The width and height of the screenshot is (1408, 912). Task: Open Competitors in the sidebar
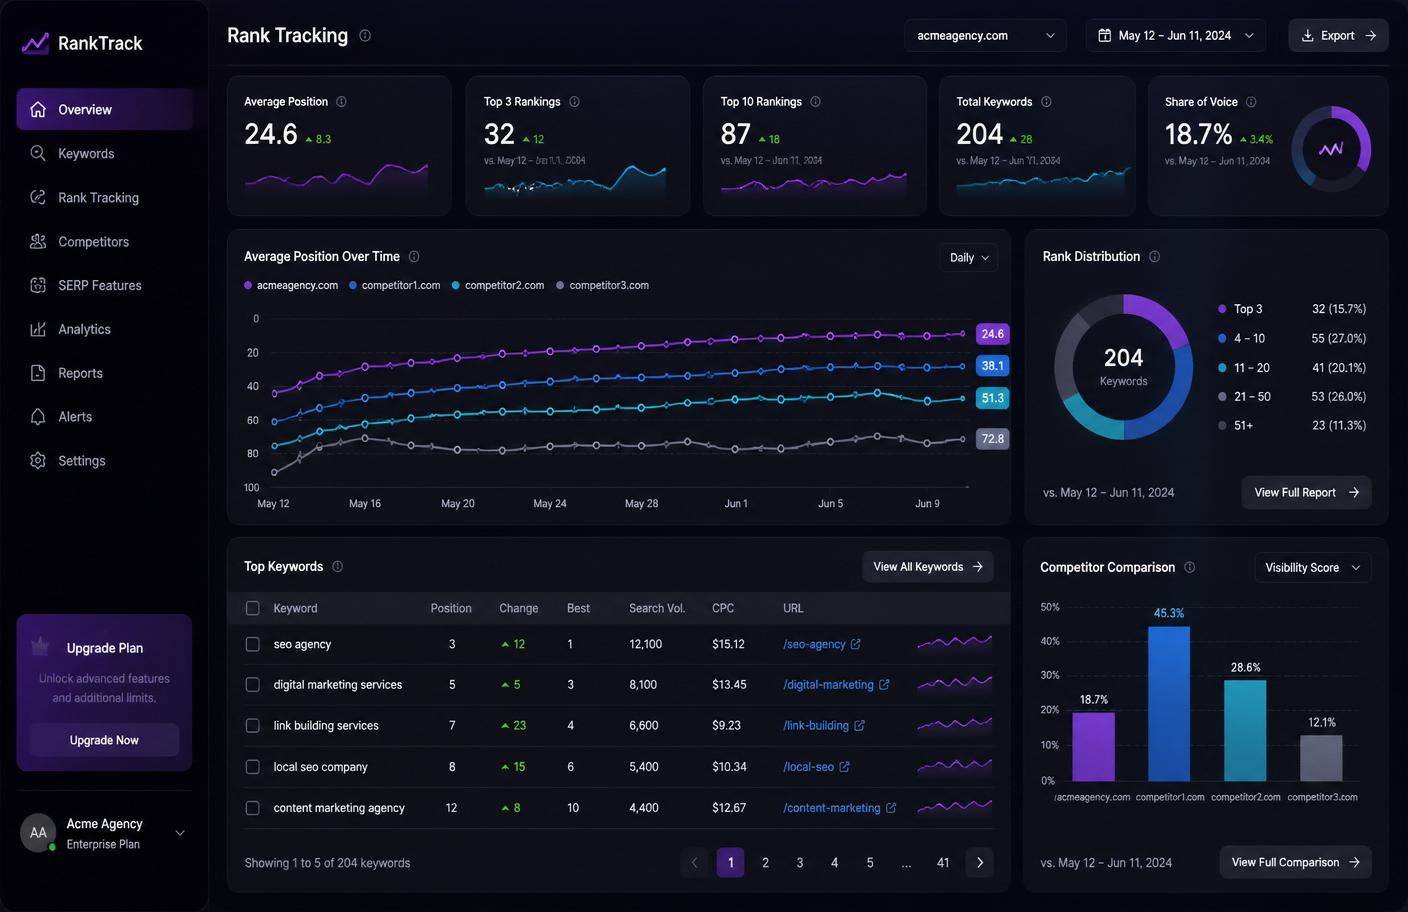tap(104, 241)
